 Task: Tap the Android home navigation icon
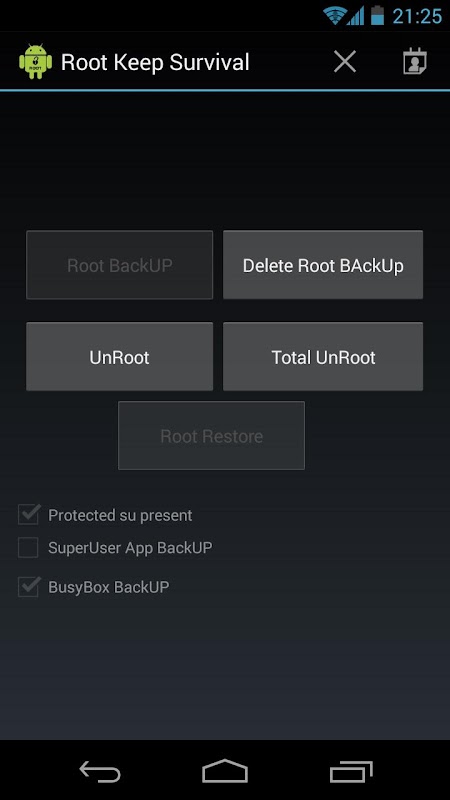pyautogui.click(x=225, y=771)
